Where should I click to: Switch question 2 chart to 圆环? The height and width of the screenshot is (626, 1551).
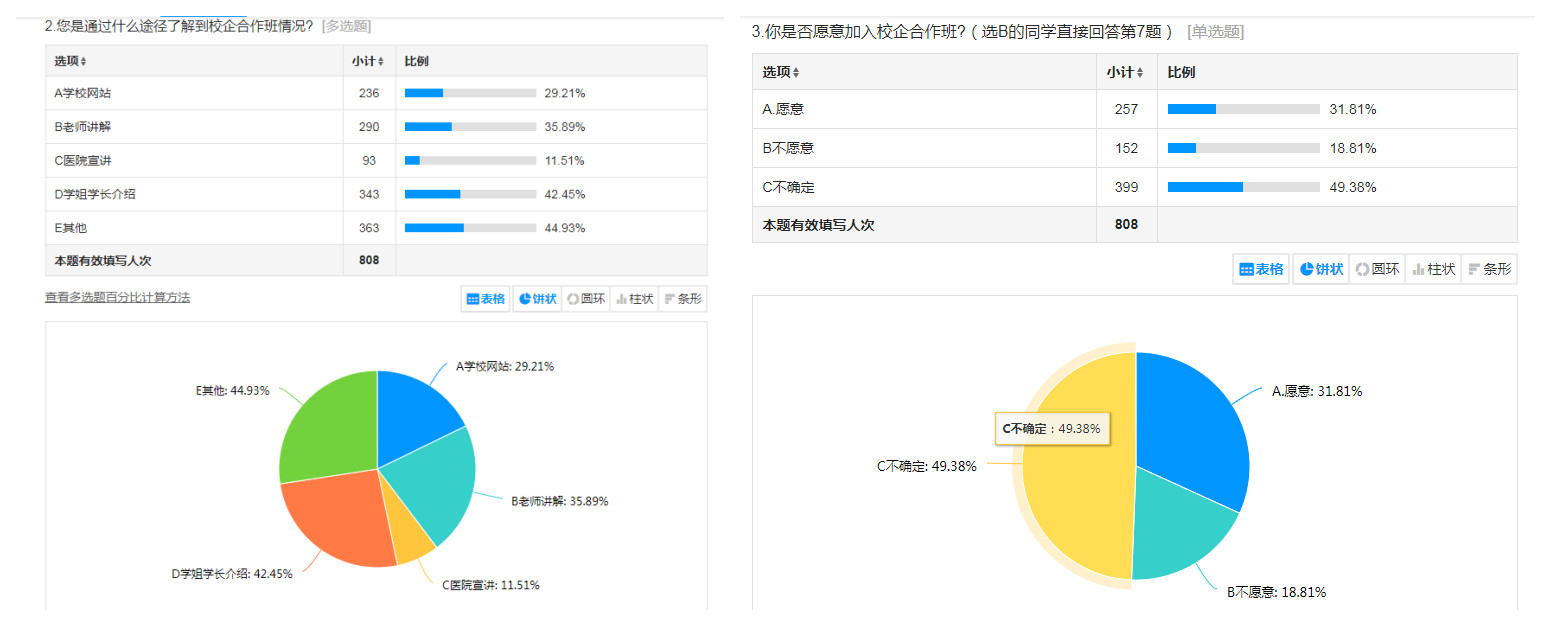tap(585, 299)
